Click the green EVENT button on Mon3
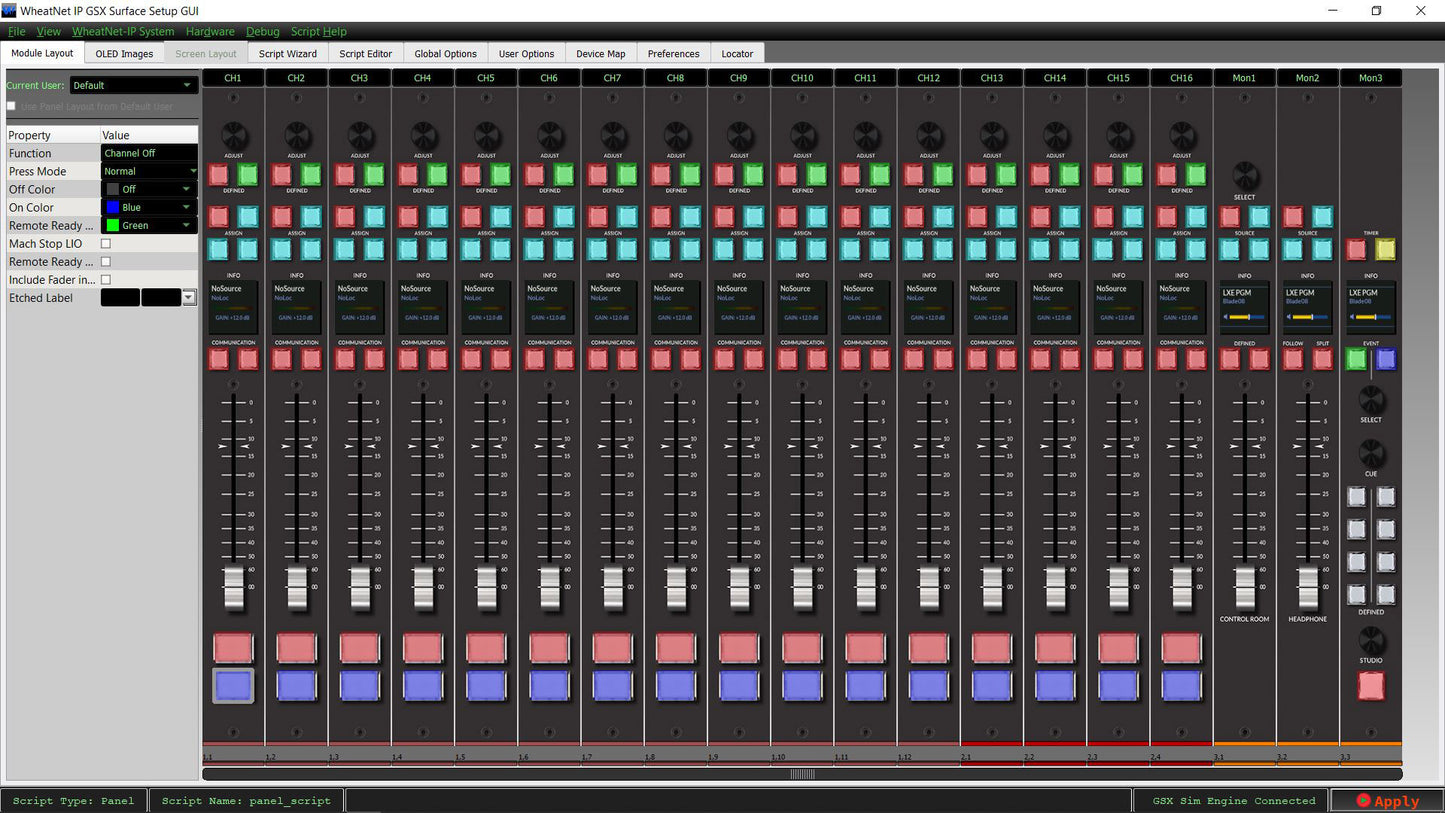 pos(1356,358)
